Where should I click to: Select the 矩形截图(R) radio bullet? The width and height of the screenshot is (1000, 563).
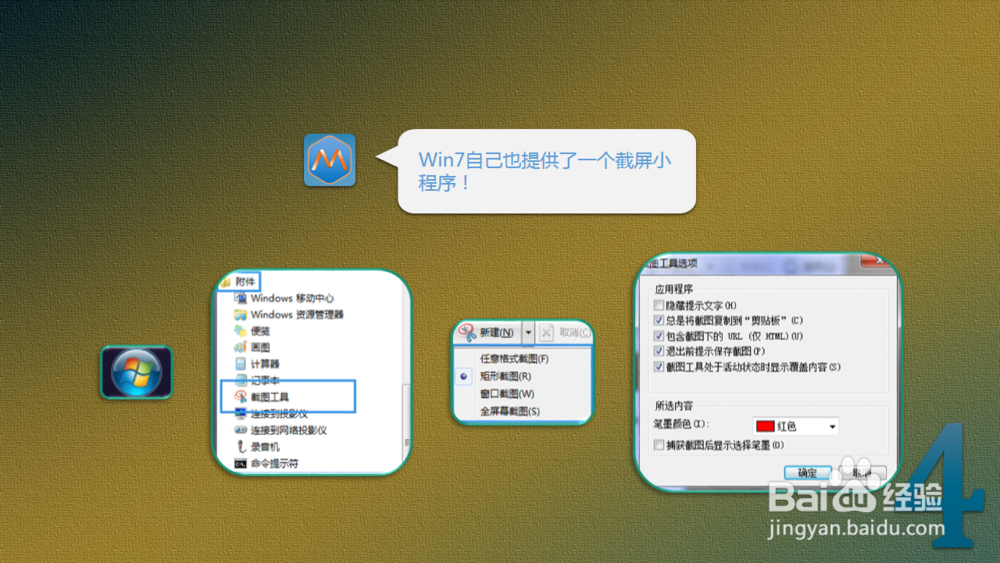click(x=464, y=376)
